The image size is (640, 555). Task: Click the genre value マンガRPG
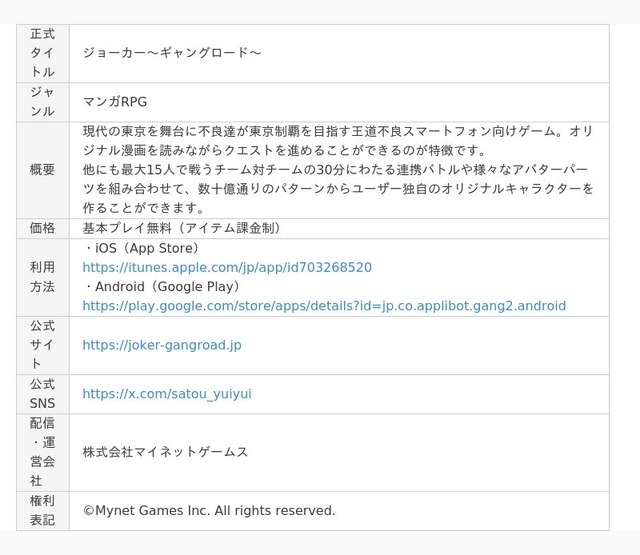[x=115, y=102]
